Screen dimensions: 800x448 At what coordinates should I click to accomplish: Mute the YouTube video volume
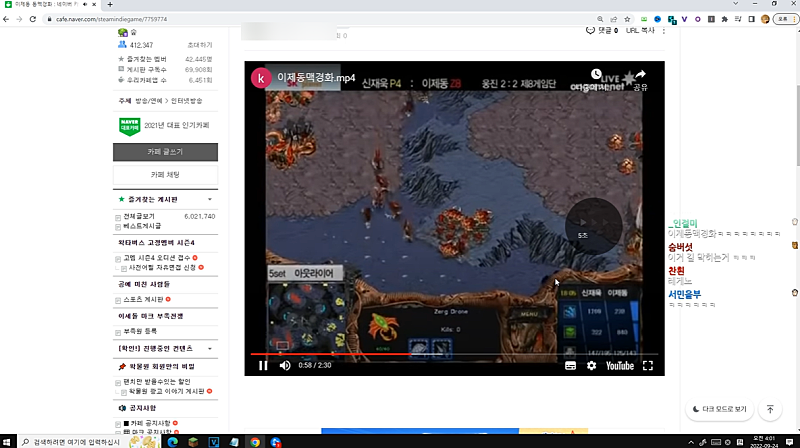[285, 365]
